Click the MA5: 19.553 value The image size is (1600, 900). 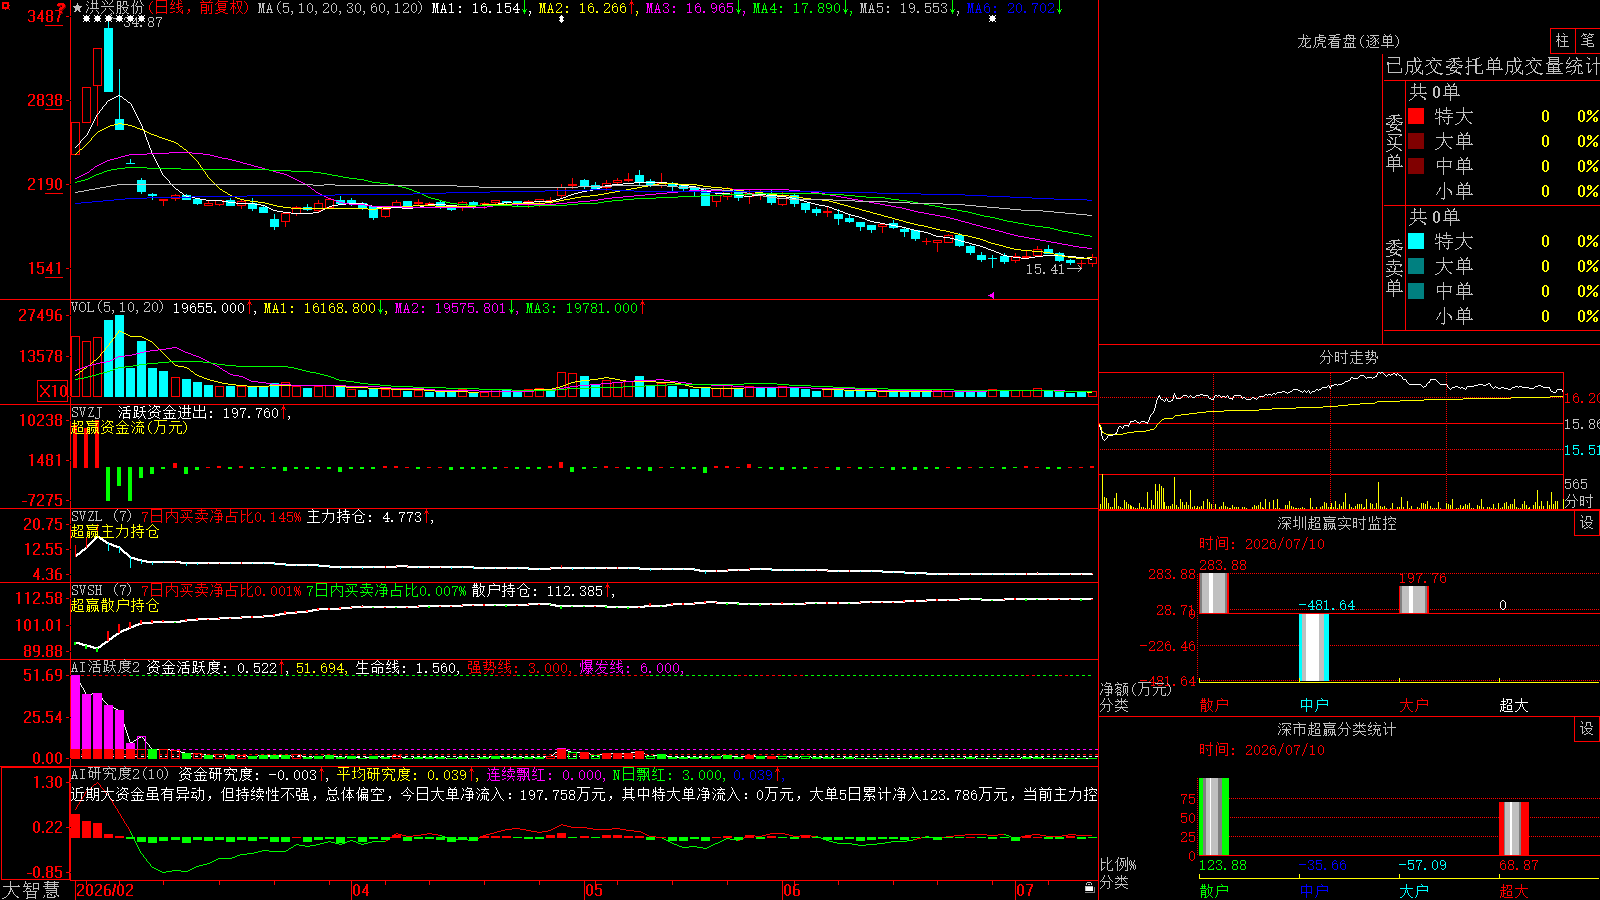tap(909, 8)
